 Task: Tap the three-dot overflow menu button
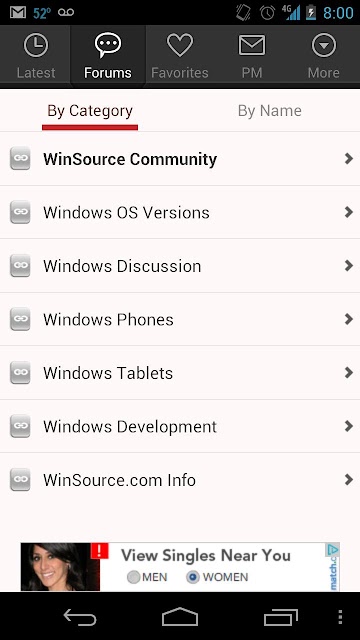(341, 617)
